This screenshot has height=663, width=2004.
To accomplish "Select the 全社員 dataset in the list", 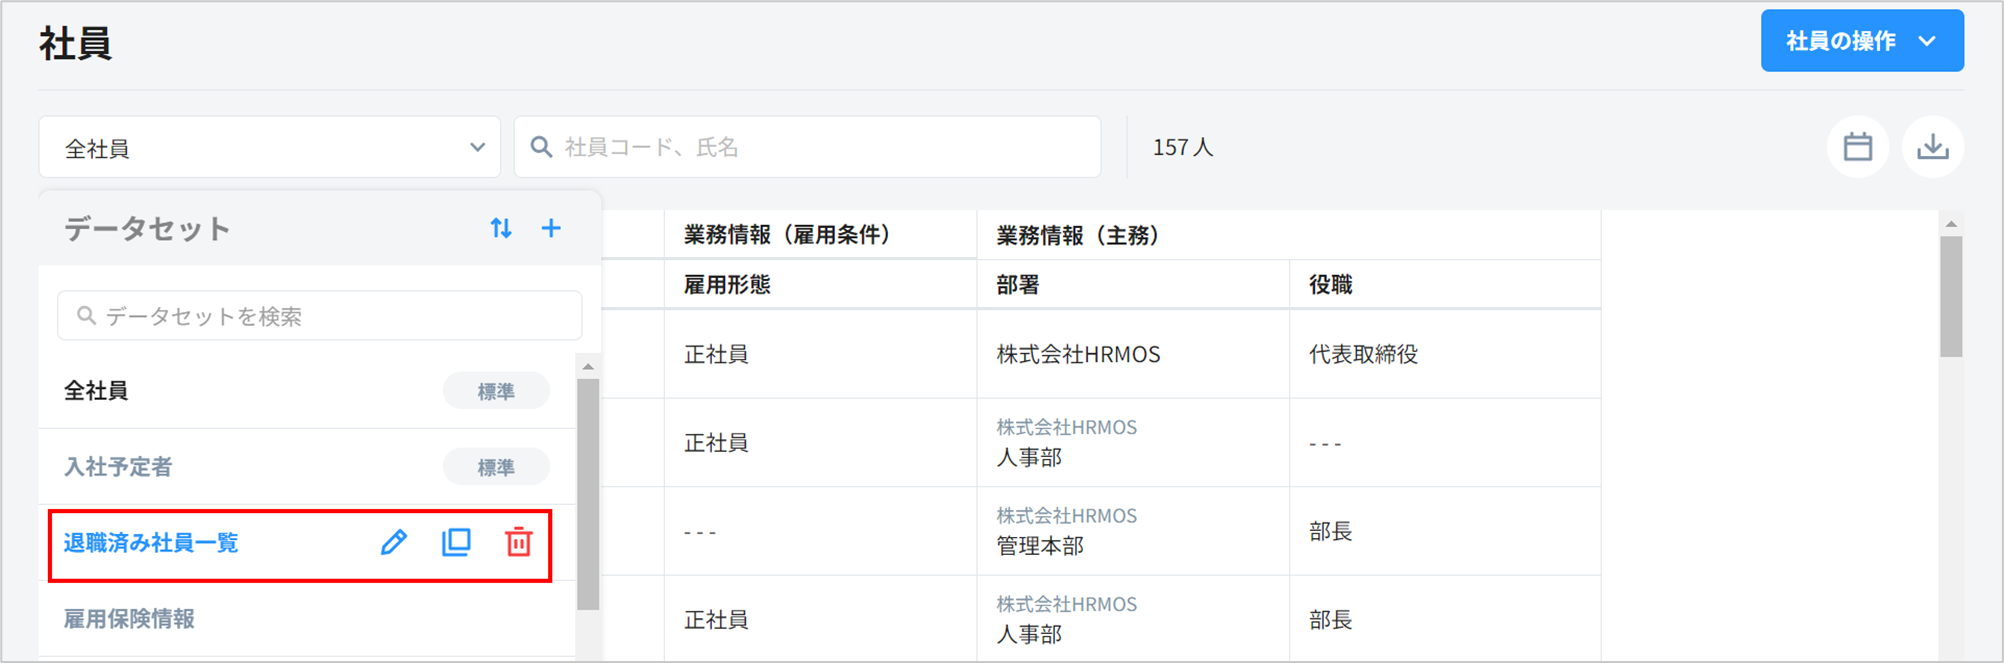I will [97, 391].
